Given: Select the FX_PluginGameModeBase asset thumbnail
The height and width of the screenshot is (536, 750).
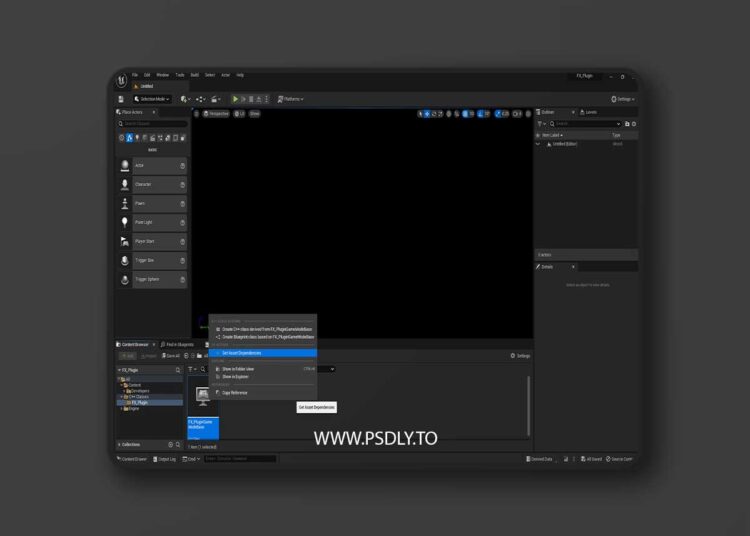Looking at the screenshot, I should tap(203, 400).
